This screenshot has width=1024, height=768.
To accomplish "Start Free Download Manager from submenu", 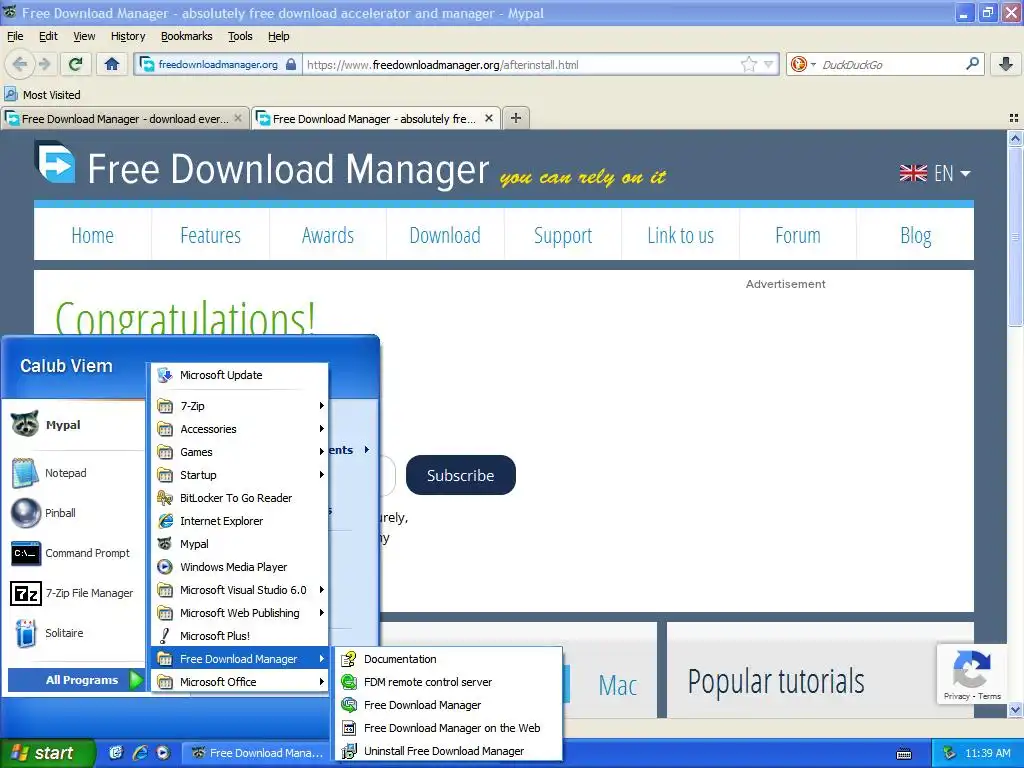I will click(x=449, y=705).
